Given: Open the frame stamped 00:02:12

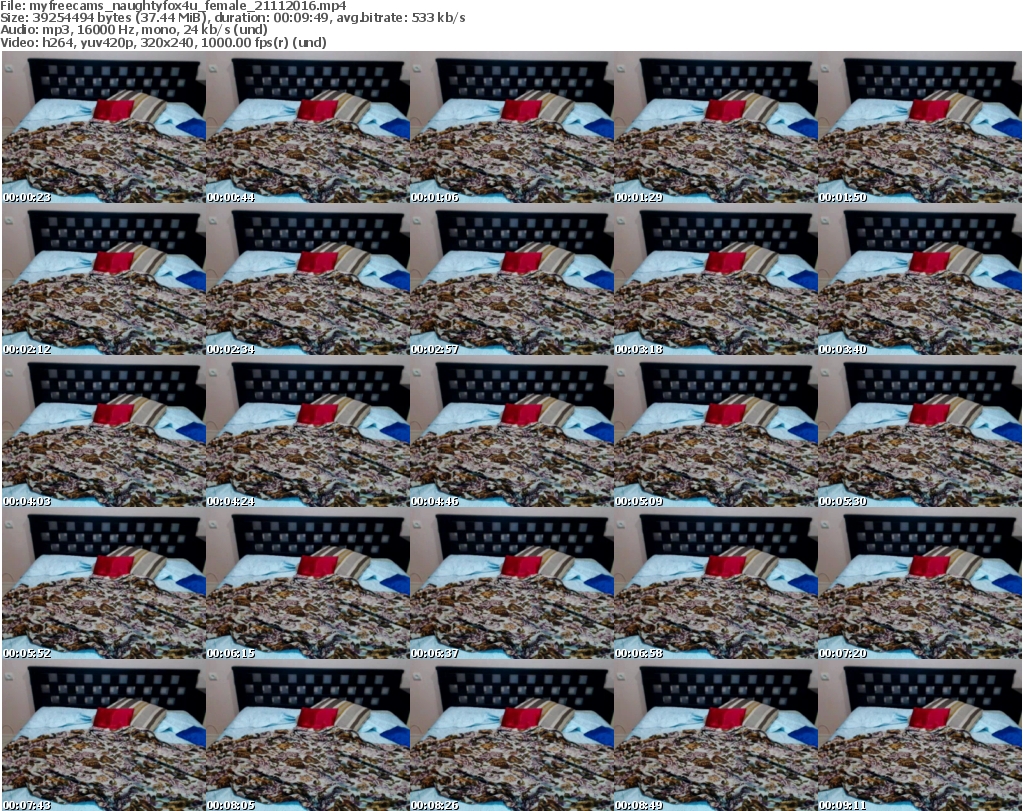Looking at the screenshot, I should coord(104,279).
